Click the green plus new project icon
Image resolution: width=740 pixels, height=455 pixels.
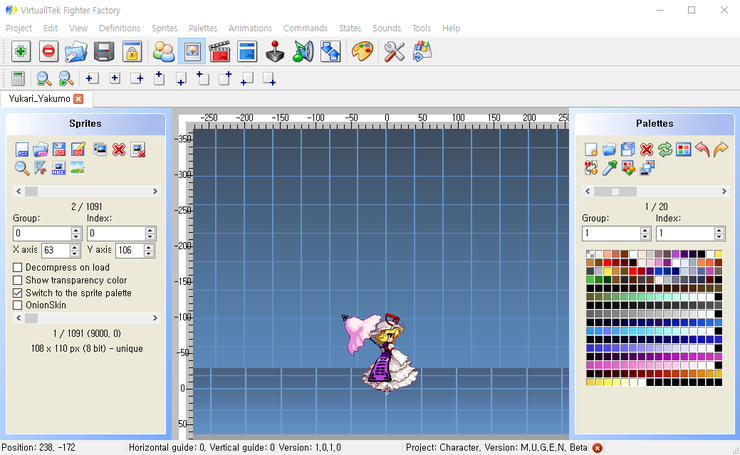(20, 51)
